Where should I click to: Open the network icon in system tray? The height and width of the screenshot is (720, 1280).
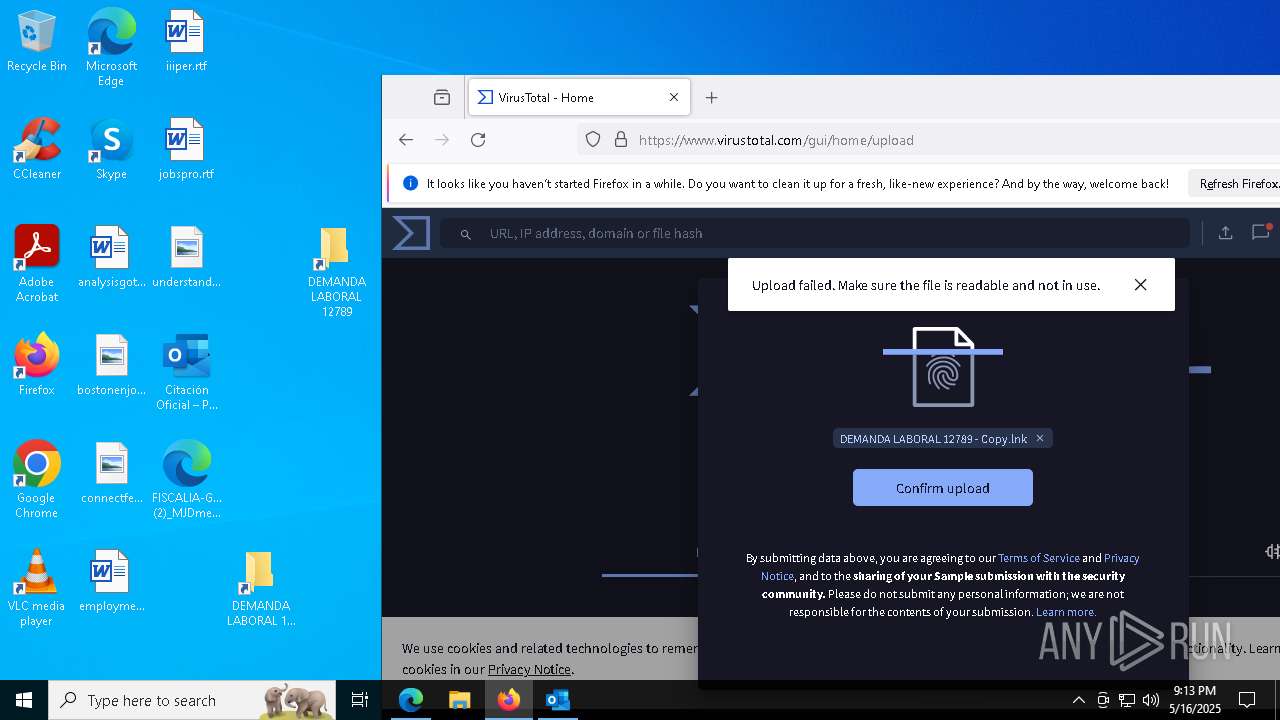point(1127,700)
